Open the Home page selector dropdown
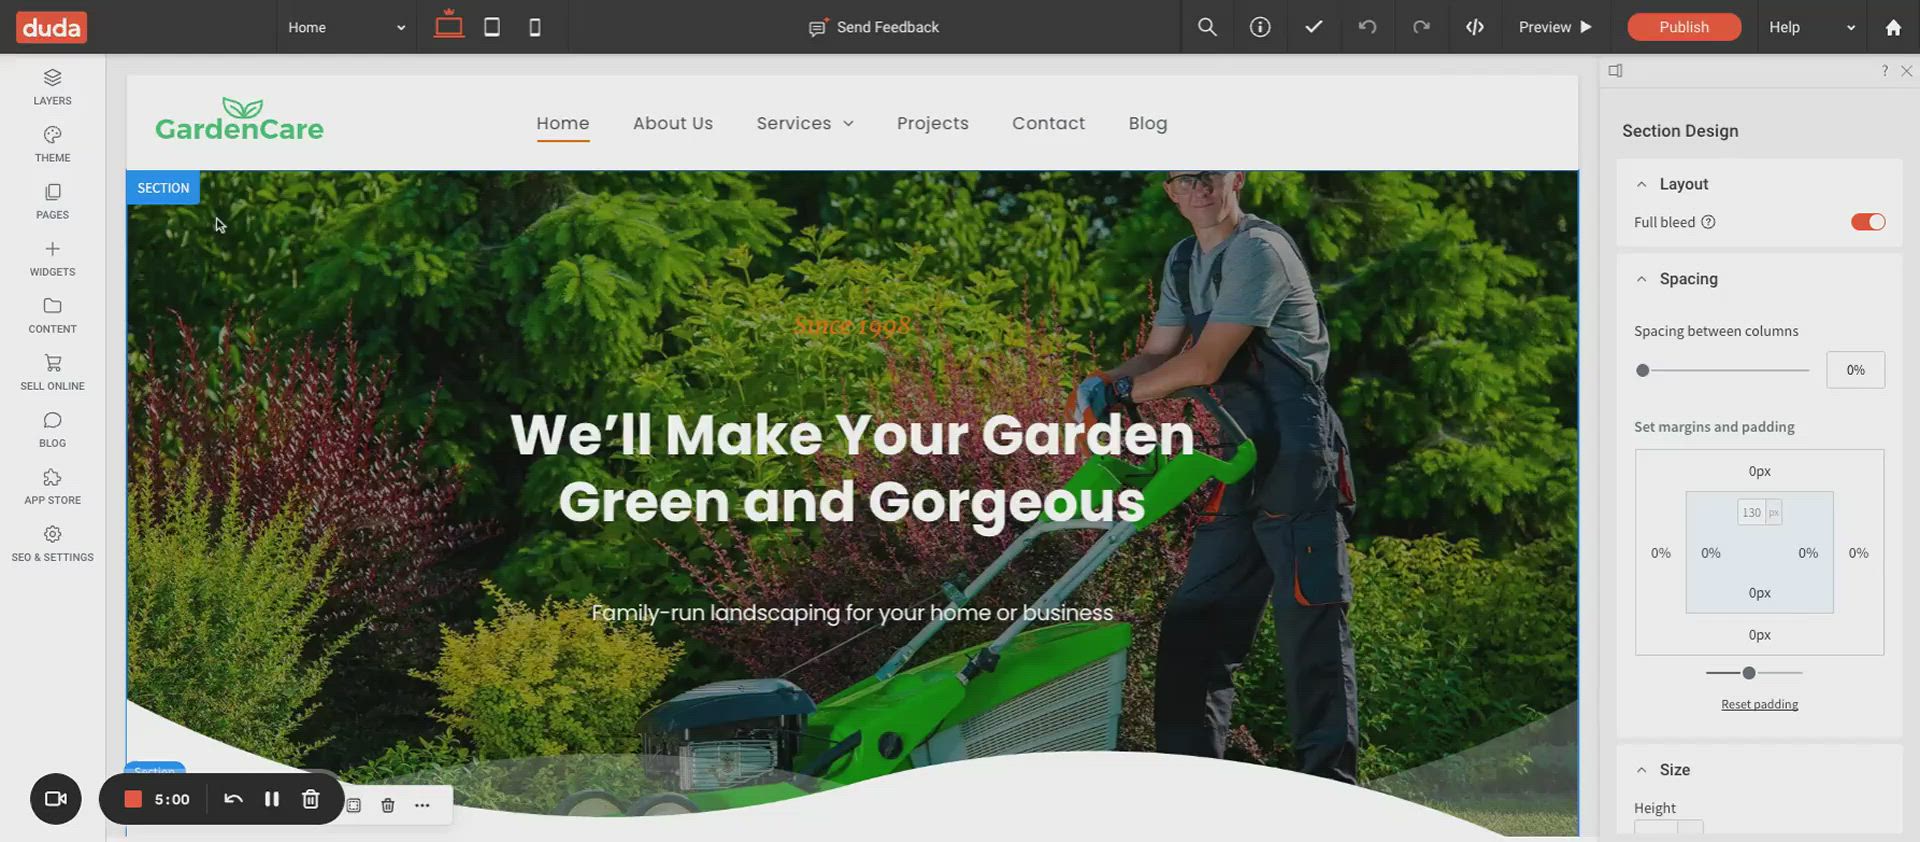Viewport: 1920px width, 842px height. tap(346, 27)
